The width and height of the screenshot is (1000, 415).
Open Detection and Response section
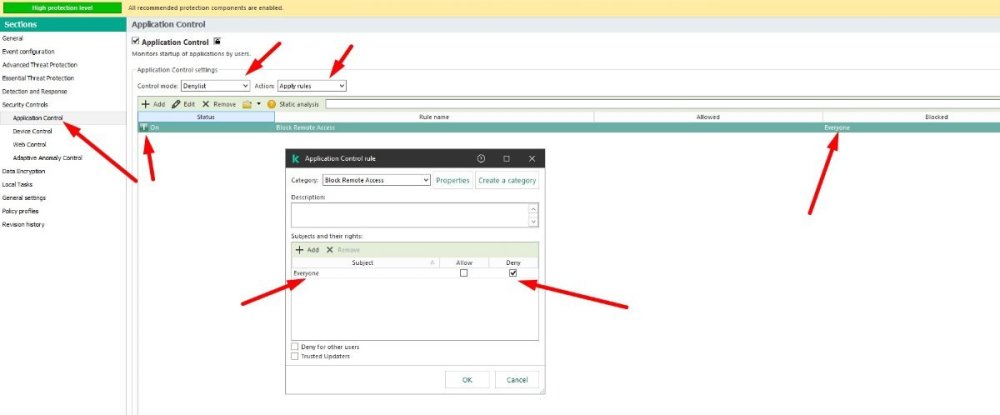click(34, 92)
